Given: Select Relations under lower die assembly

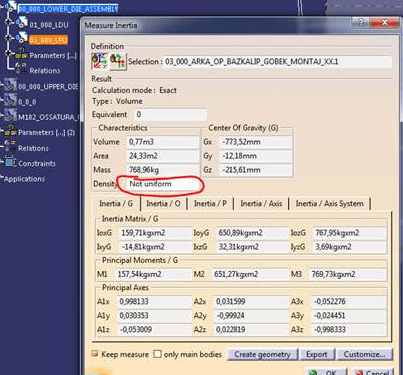Looking at the screenshot, I should click(x=45, y=71).
